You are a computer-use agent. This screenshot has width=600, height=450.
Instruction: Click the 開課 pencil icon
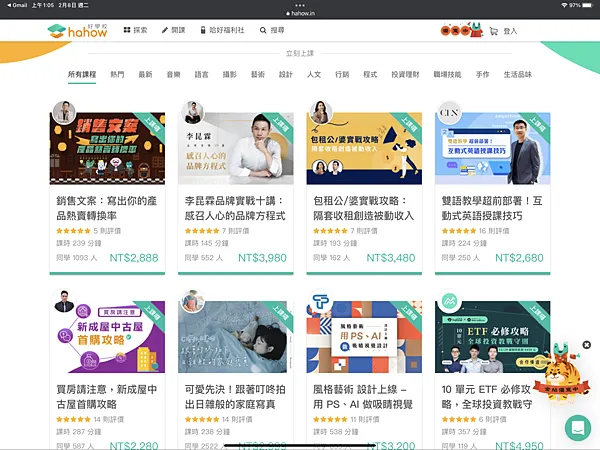(165, 30)
